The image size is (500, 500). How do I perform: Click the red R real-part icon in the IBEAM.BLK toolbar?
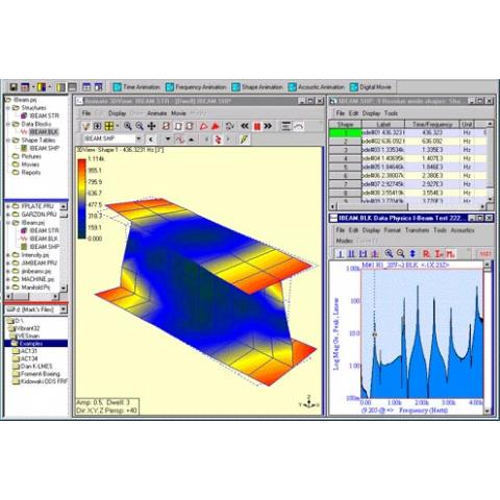pos(426,254)
